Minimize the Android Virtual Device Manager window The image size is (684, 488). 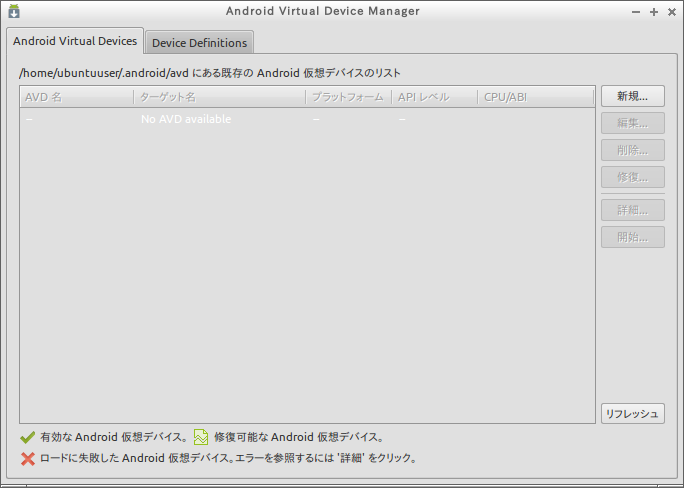[636, 12]
